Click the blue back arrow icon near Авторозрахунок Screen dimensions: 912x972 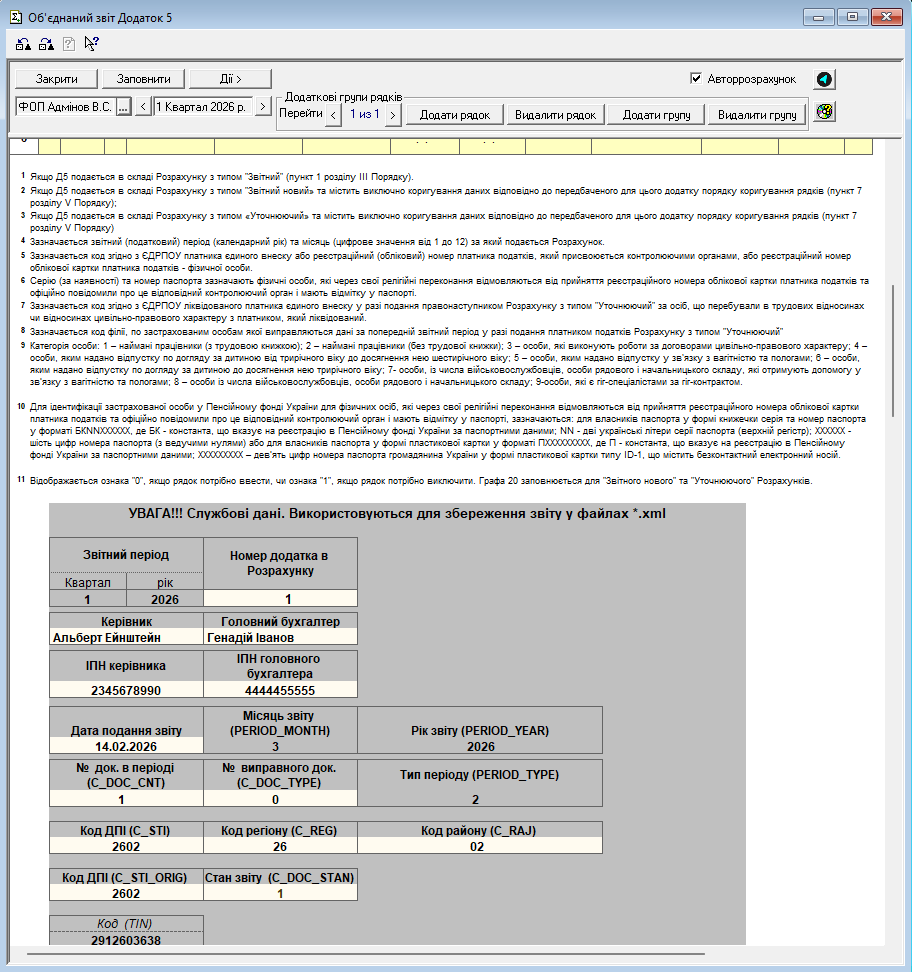[824, 79]
